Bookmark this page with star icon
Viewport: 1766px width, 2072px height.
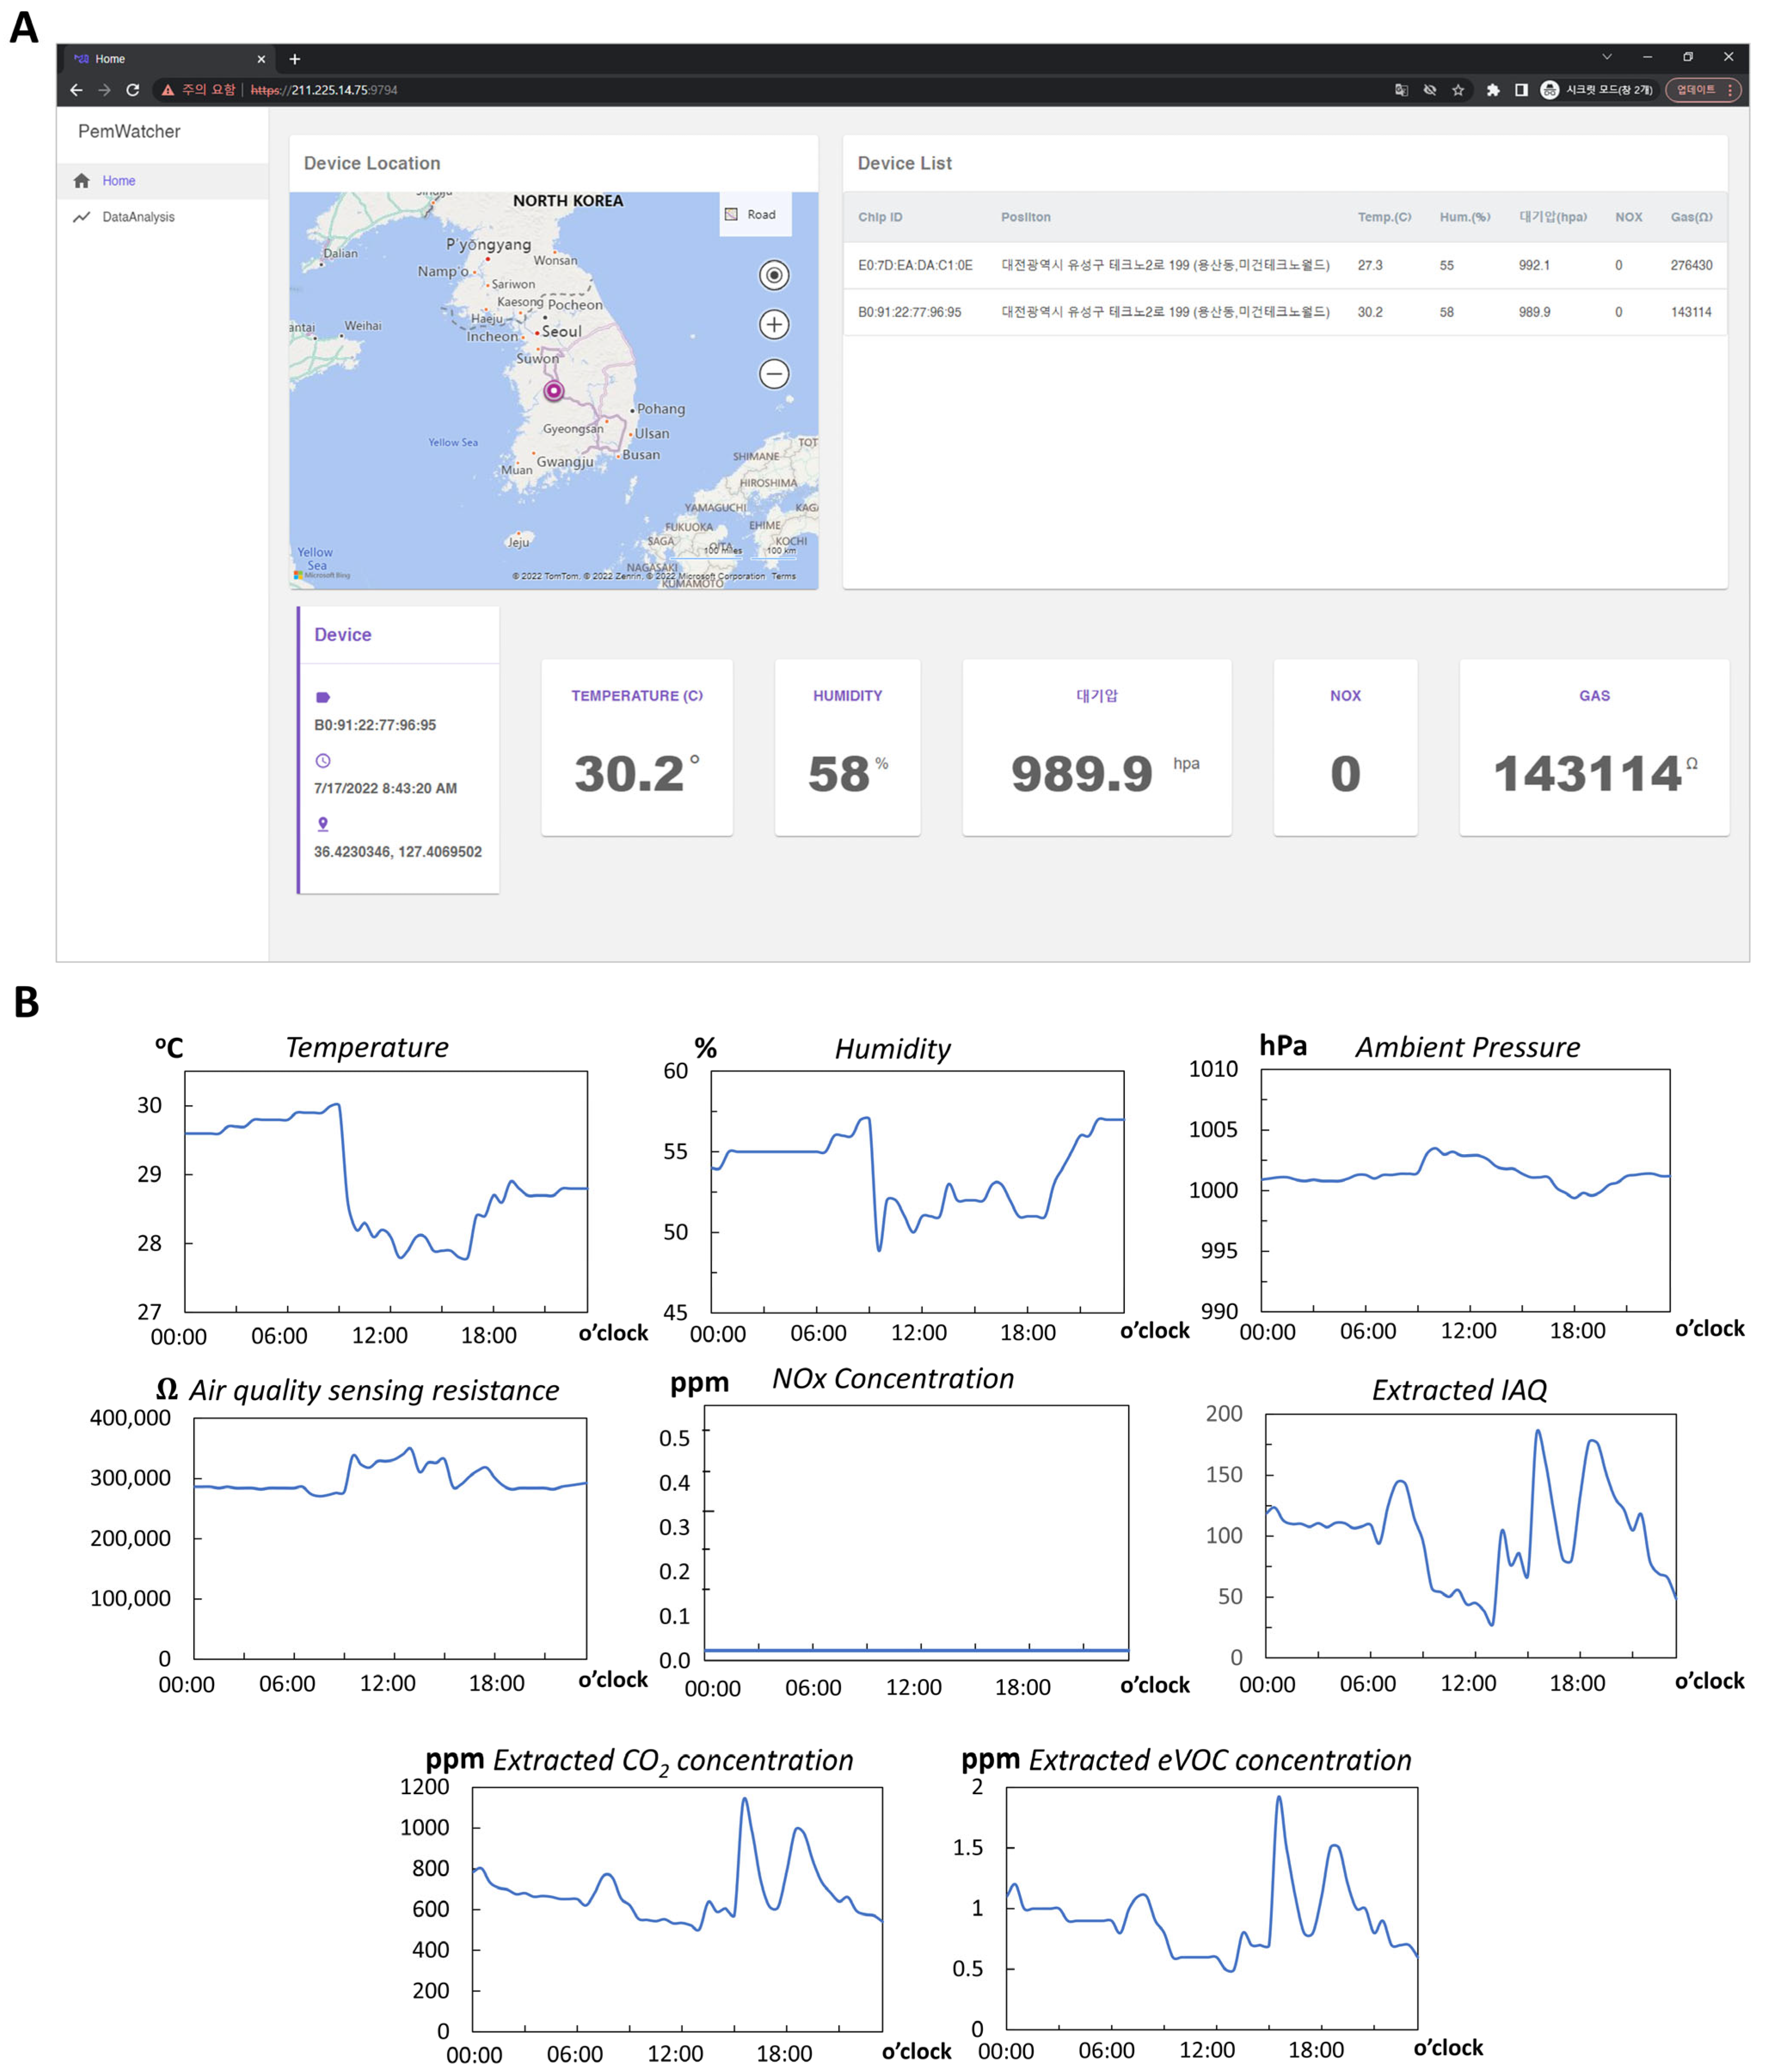click(x=1457, y=90)
